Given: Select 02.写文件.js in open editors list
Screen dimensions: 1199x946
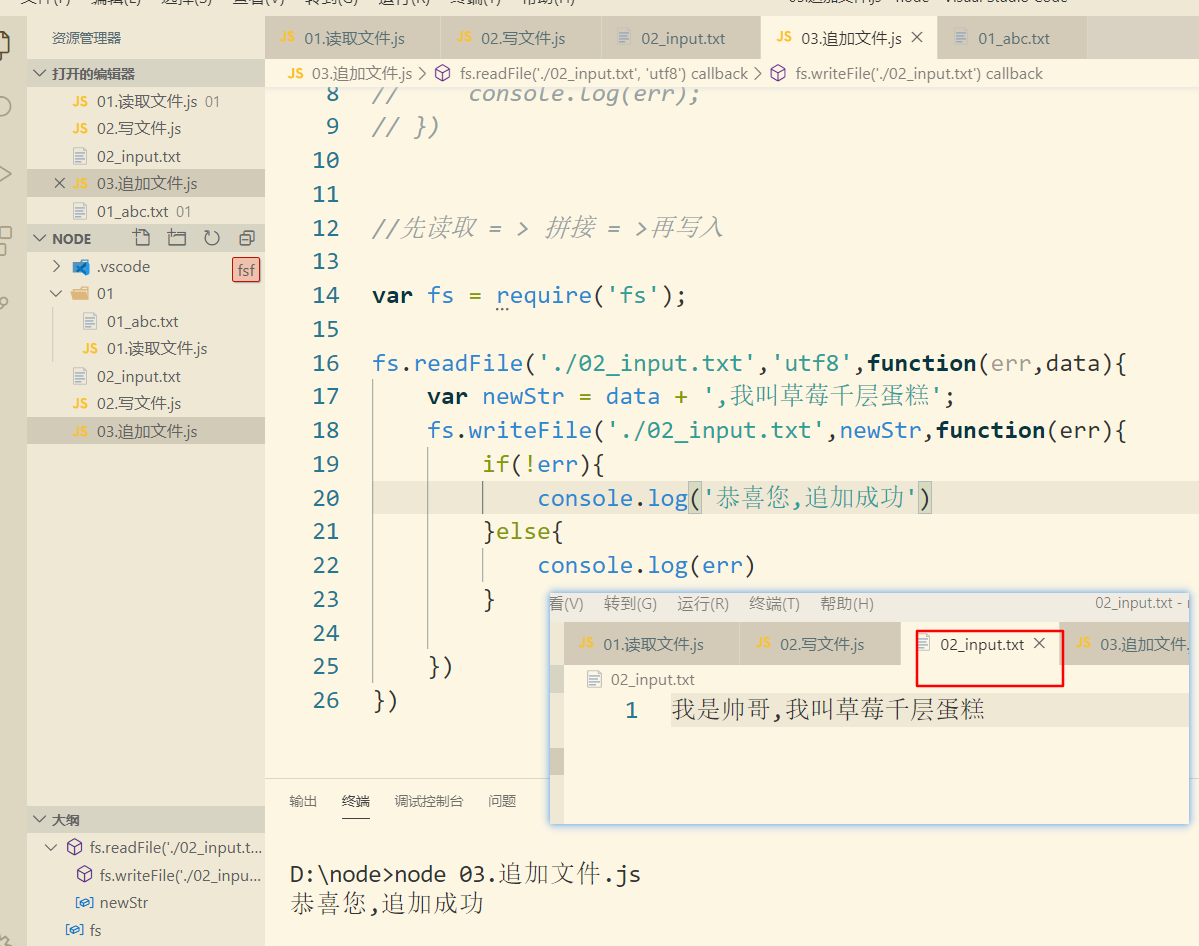Looking at the screenshot, I should pos(145,128).
